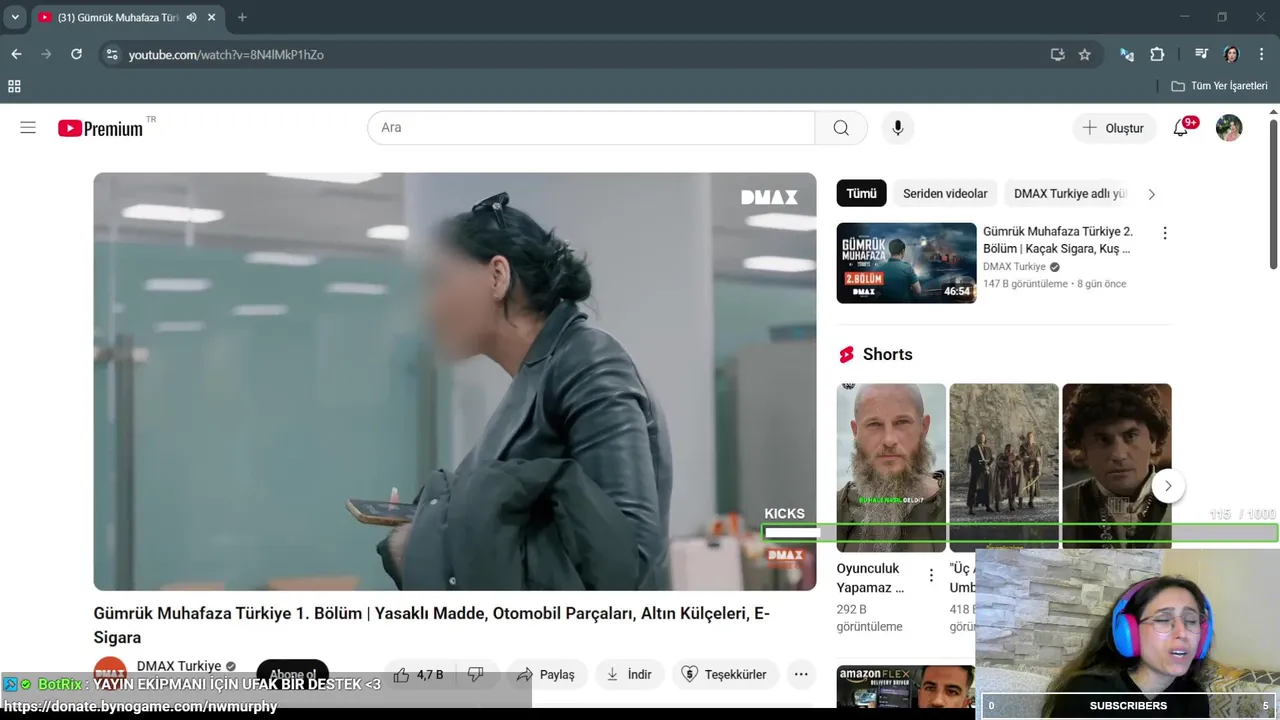Image resolution: width=1280 pixels, height=720 pixels.
Task: Open the Extensions puzzle icon
Action: tap(1157, 55)
